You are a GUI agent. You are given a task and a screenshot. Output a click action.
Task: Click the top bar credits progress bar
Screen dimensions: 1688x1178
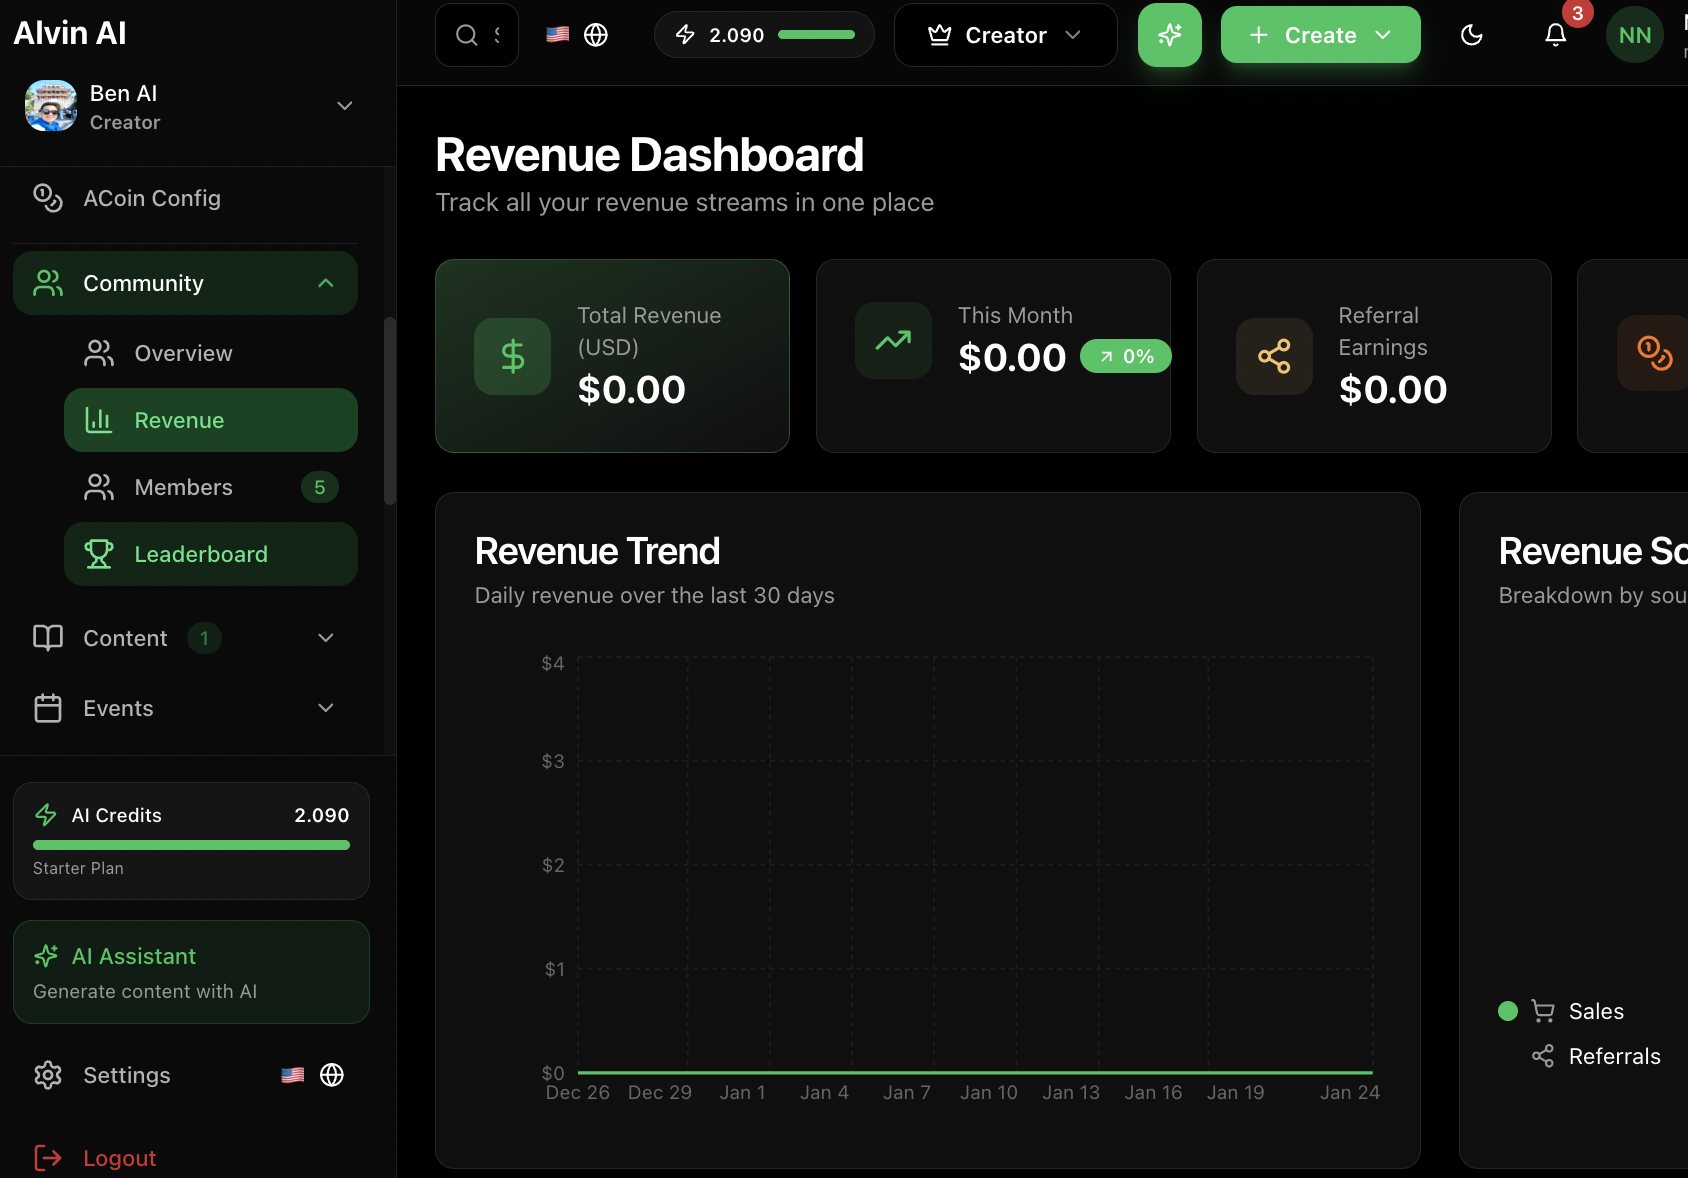[x=816, y=35]
